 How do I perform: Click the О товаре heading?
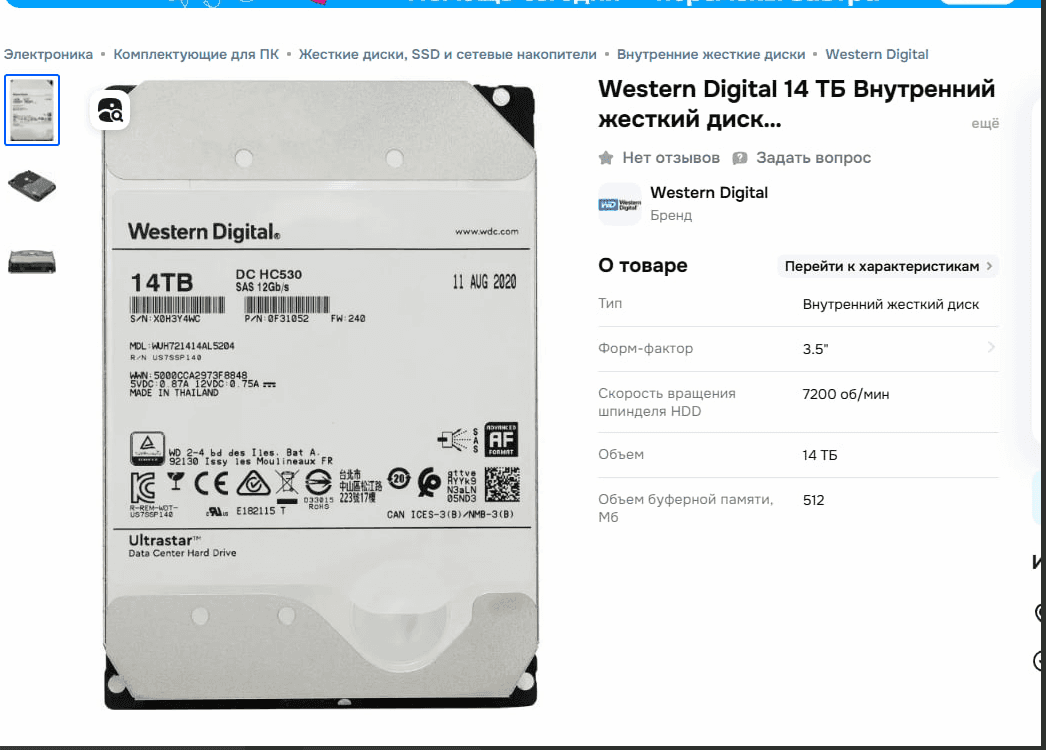[x=642, y=266]
